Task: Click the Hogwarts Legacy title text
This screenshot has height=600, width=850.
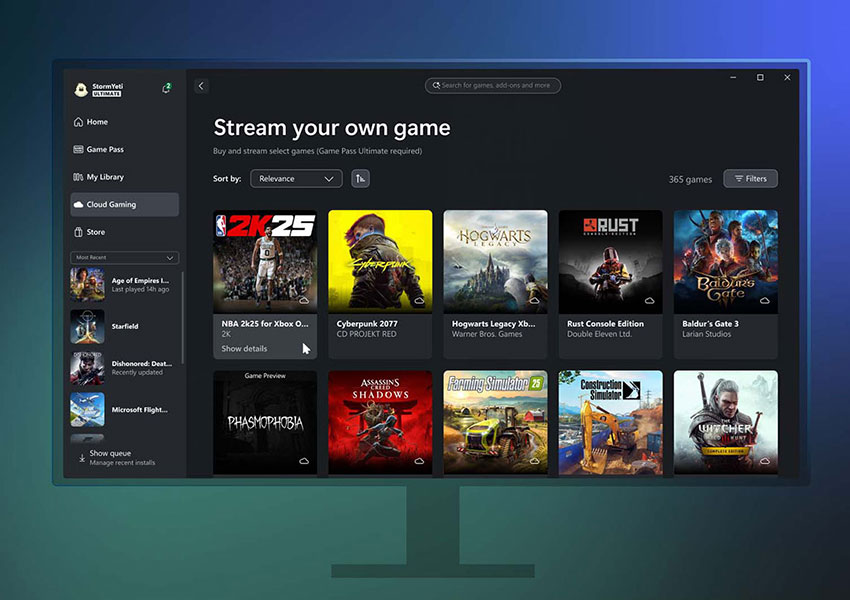Action: pos(493,324)
